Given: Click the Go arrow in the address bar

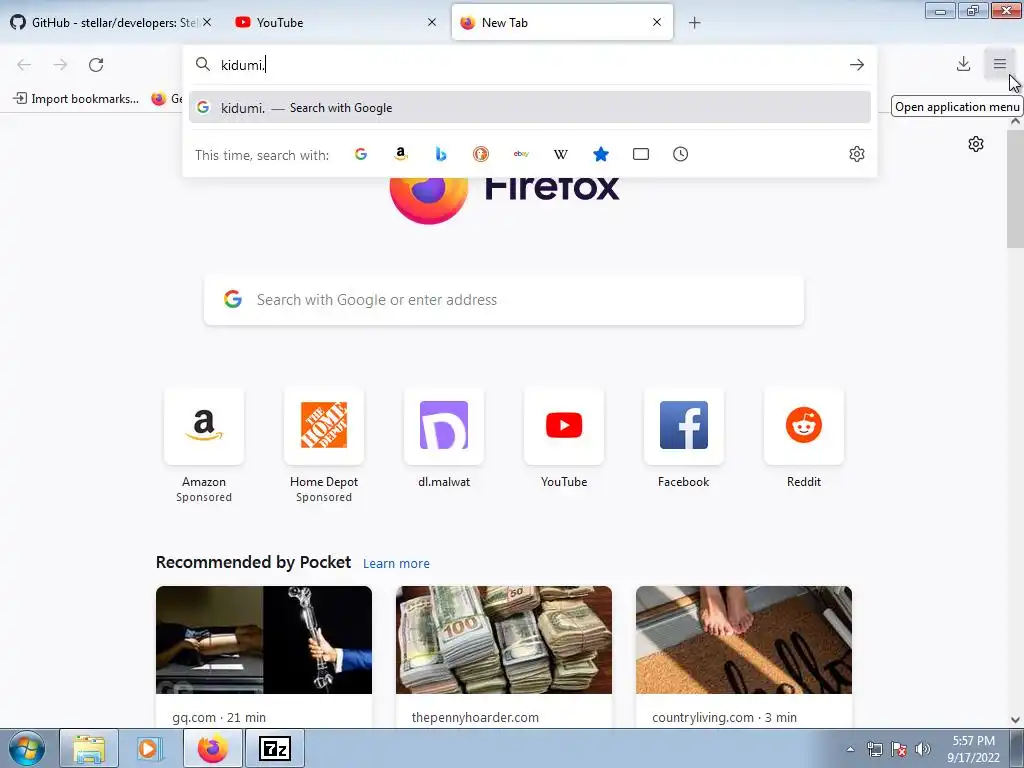Looking at the screenshot, I should (x=857, y=65).
